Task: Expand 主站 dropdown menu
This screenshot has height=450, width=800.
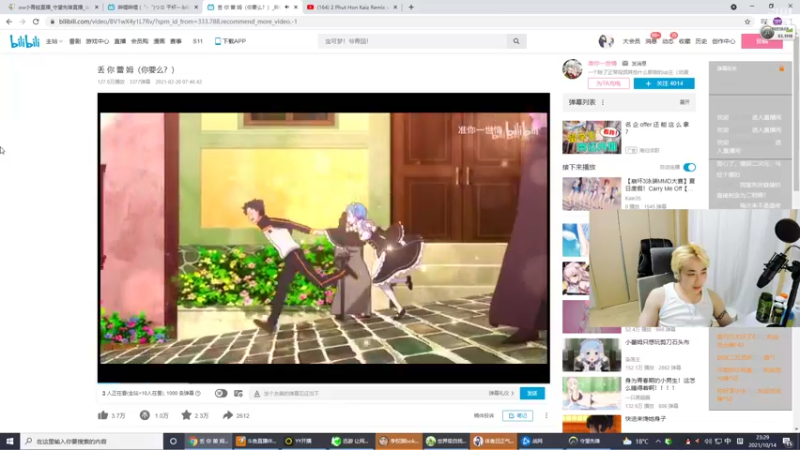Action: [54, 41]
